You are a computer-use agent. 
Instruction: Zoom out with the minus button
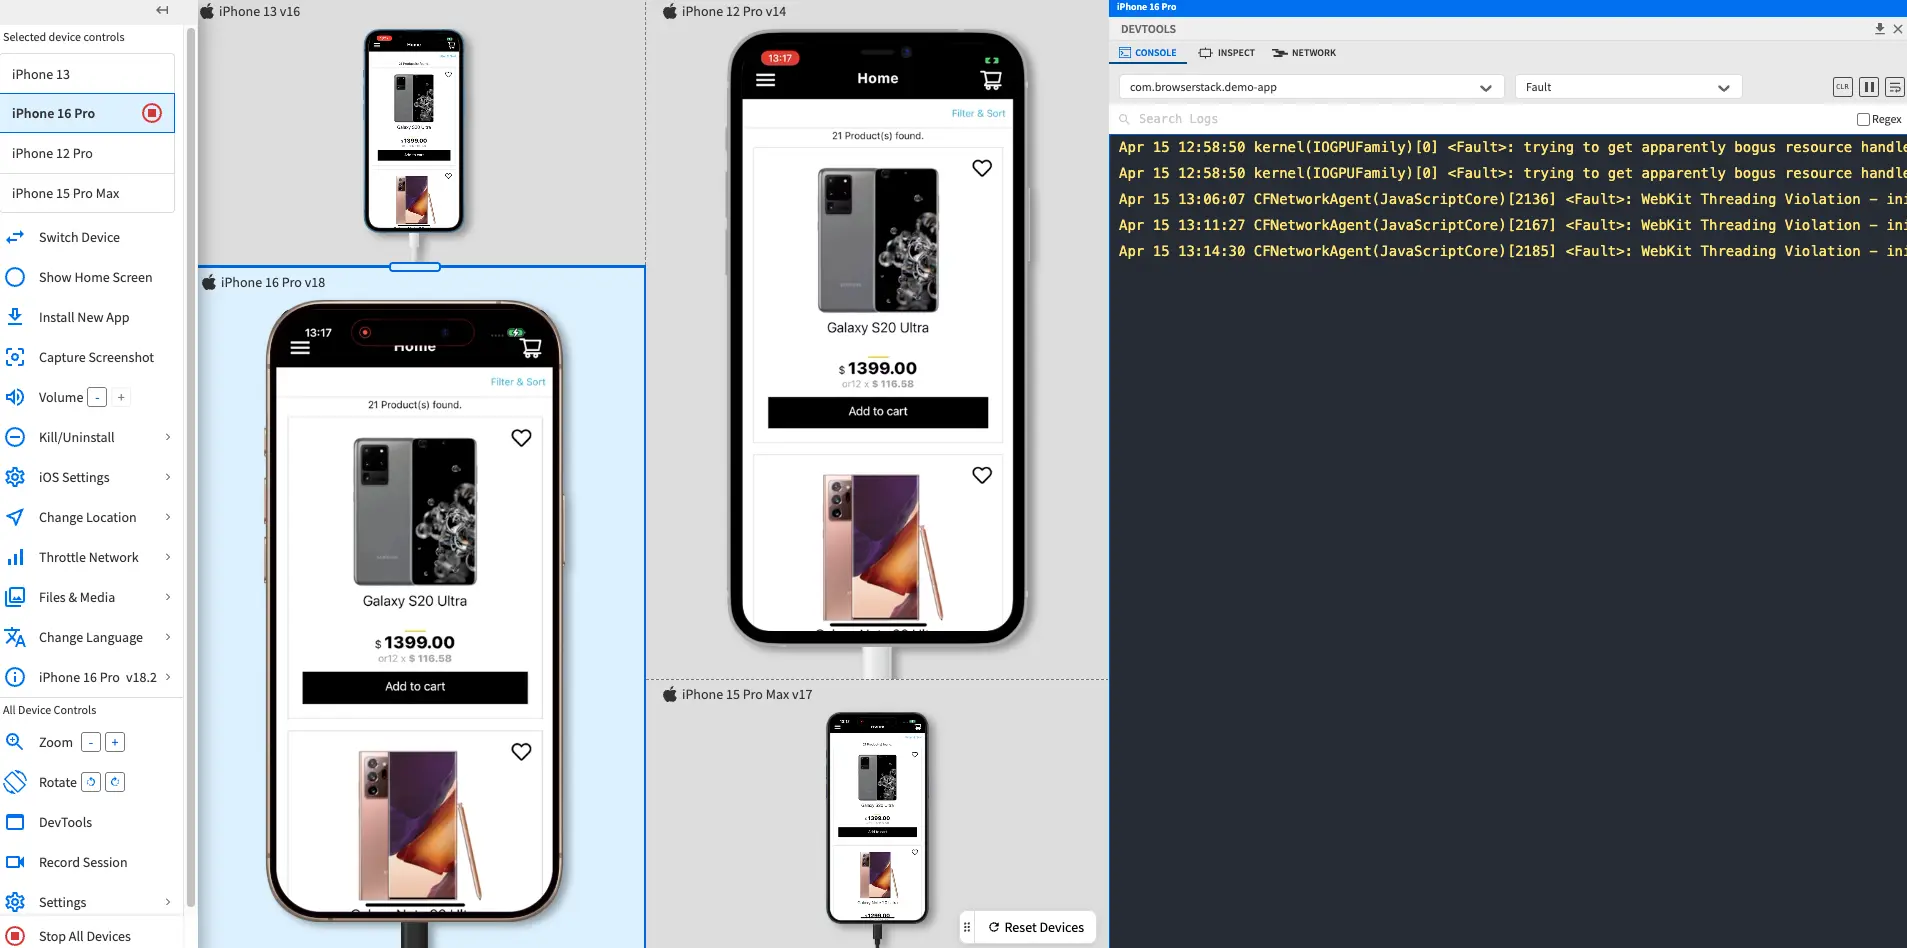(91, 742)
